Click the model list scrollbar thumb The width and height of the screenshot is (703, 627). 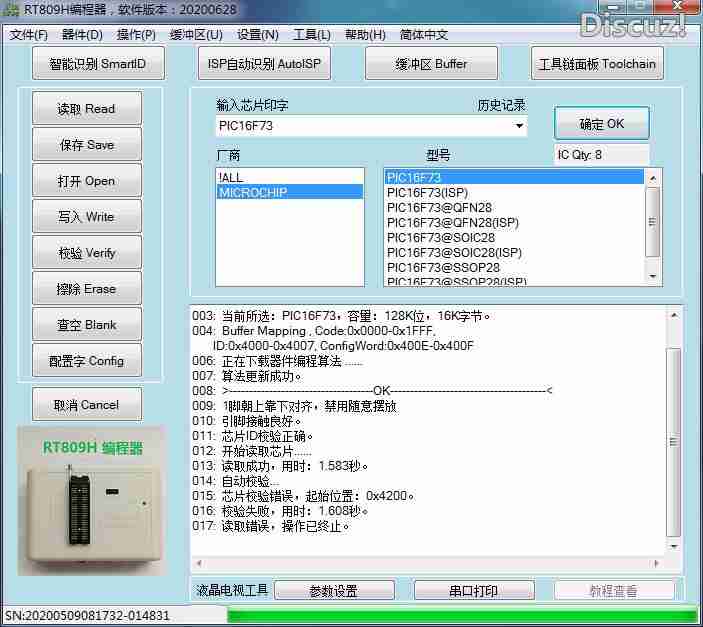point(653,222)
